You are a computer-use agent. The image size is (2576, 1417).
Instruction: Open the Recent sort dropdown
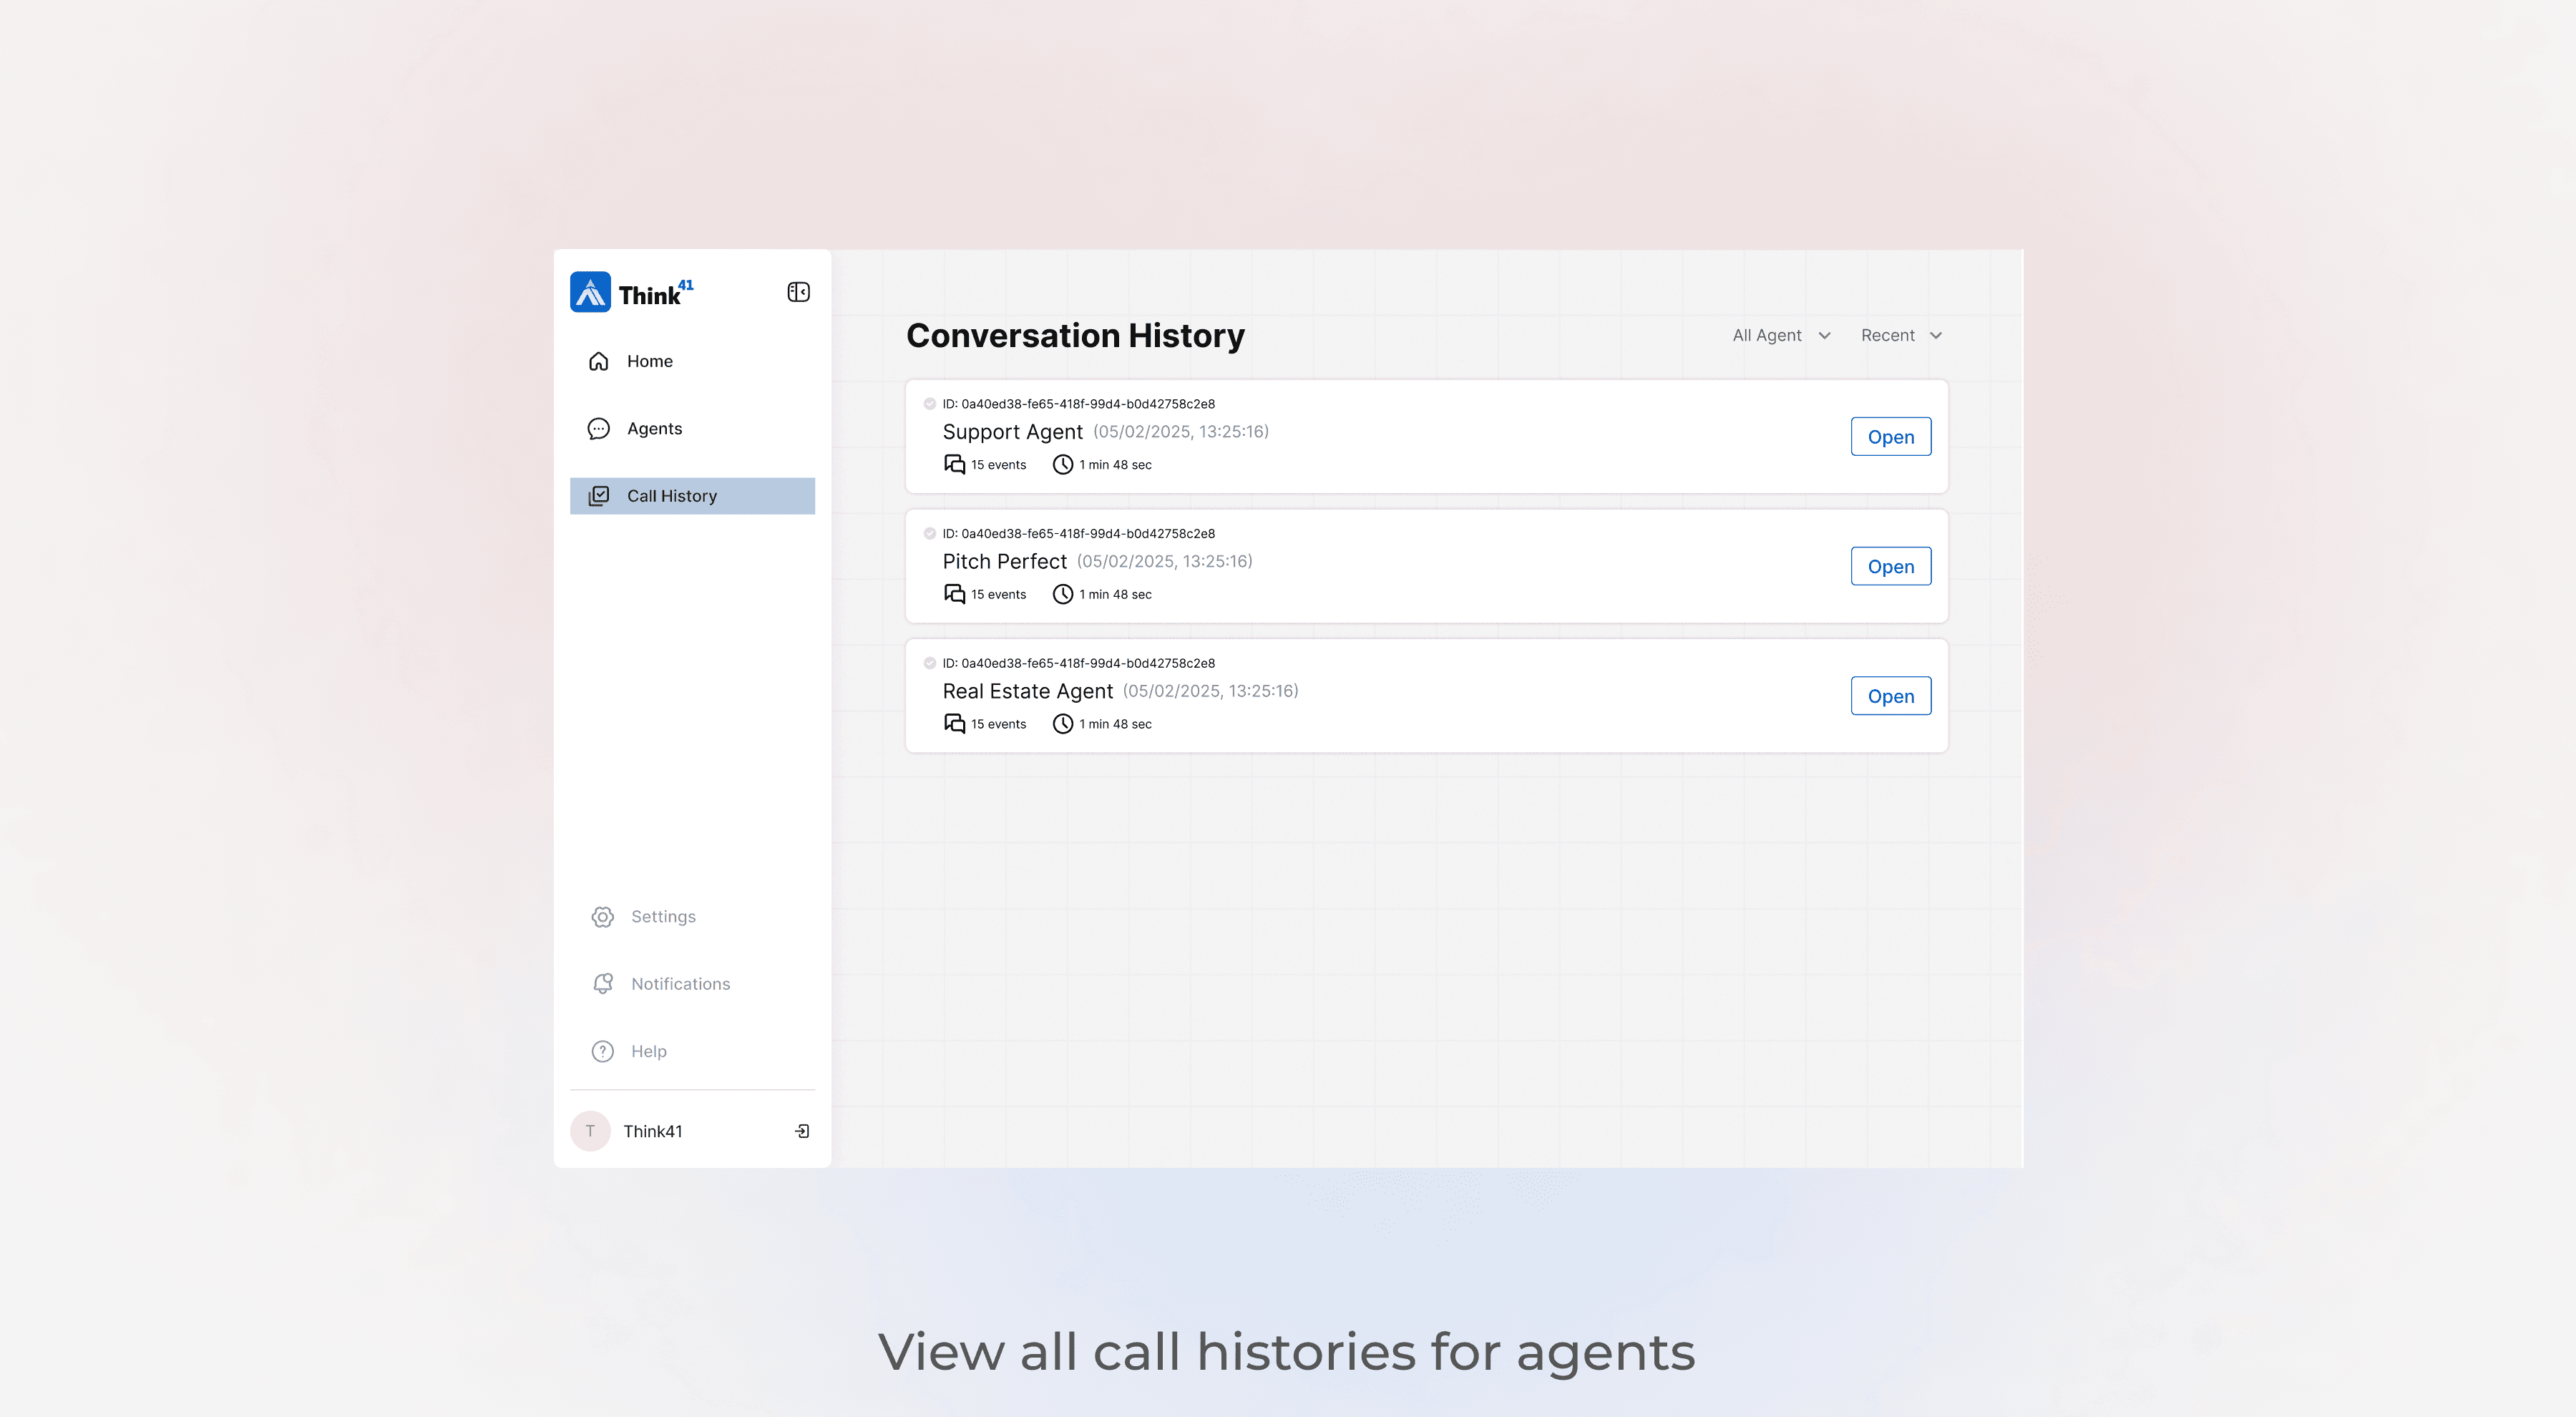tap(1888, 336)
